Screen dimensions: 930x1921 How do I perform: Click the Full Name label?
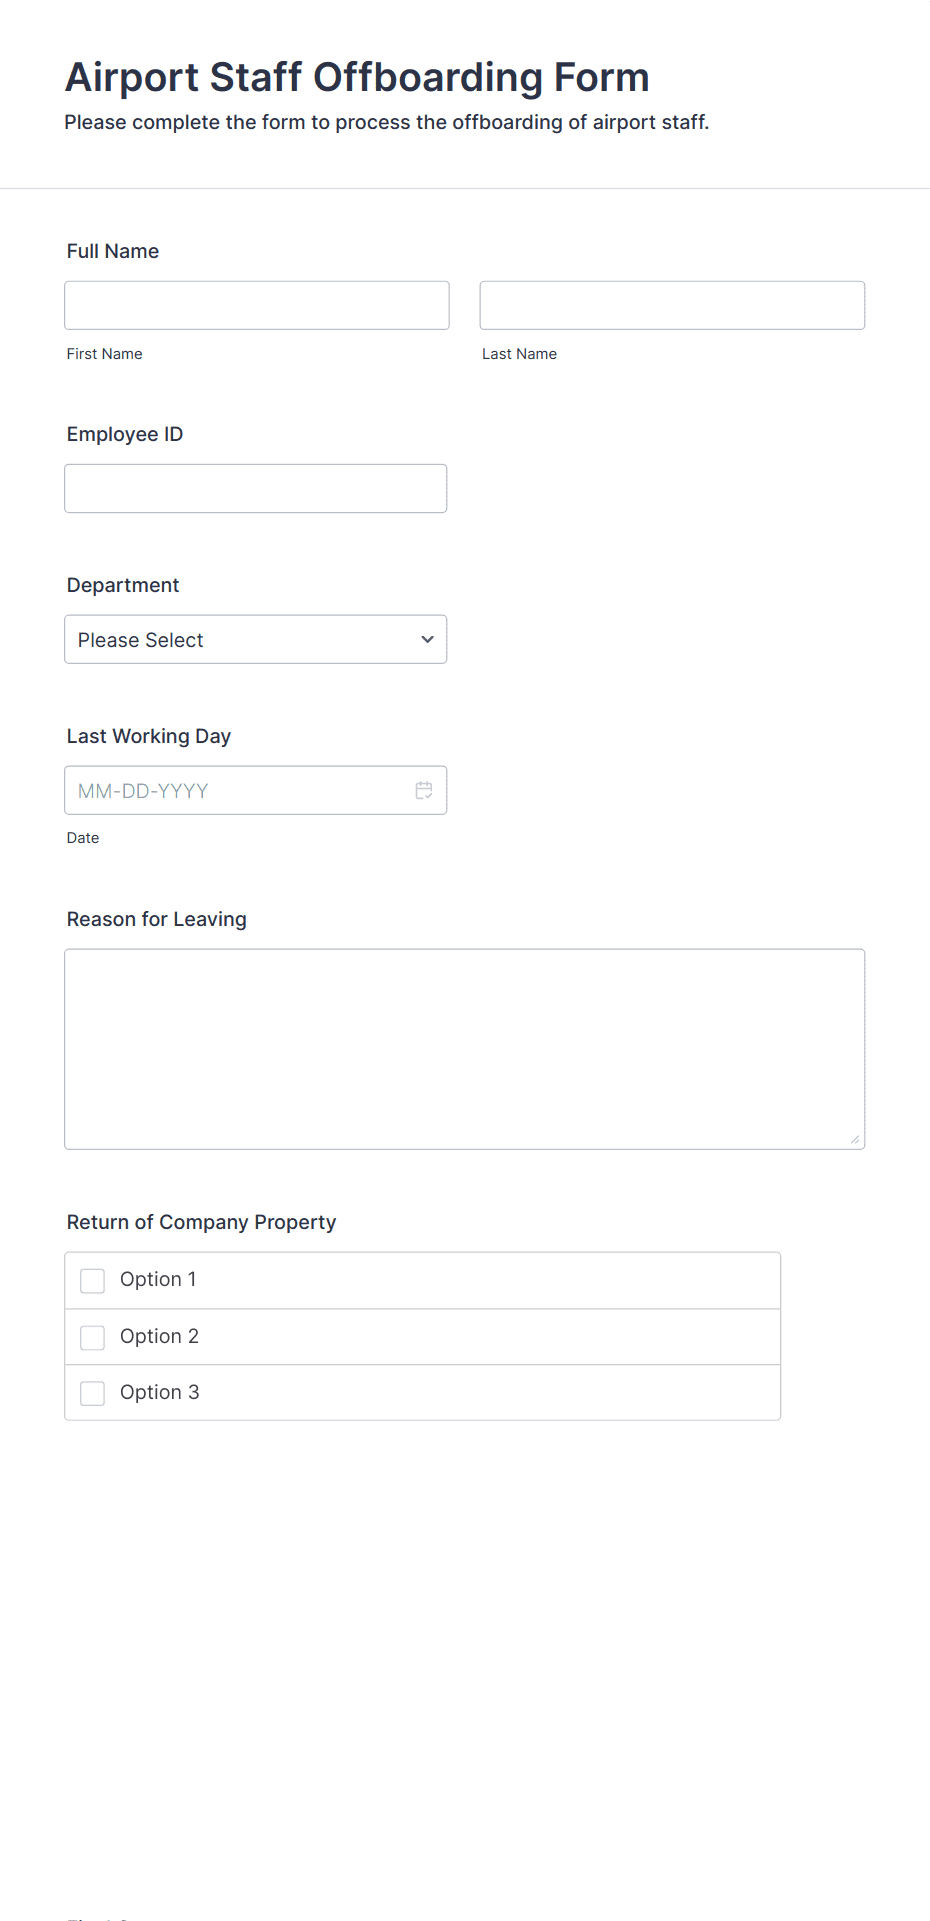tap(113, 251)
